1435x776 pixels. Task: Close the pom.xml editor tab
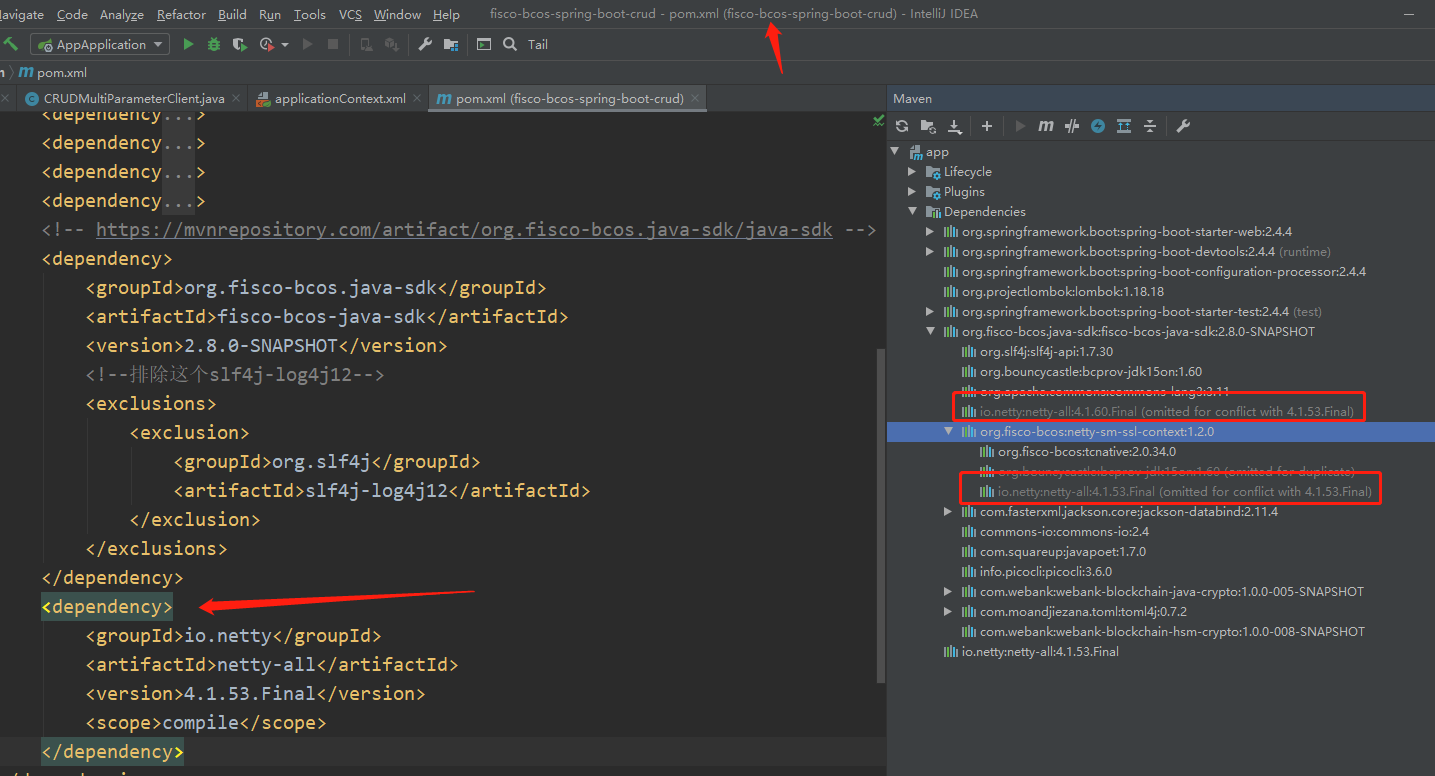coord(695,98)
